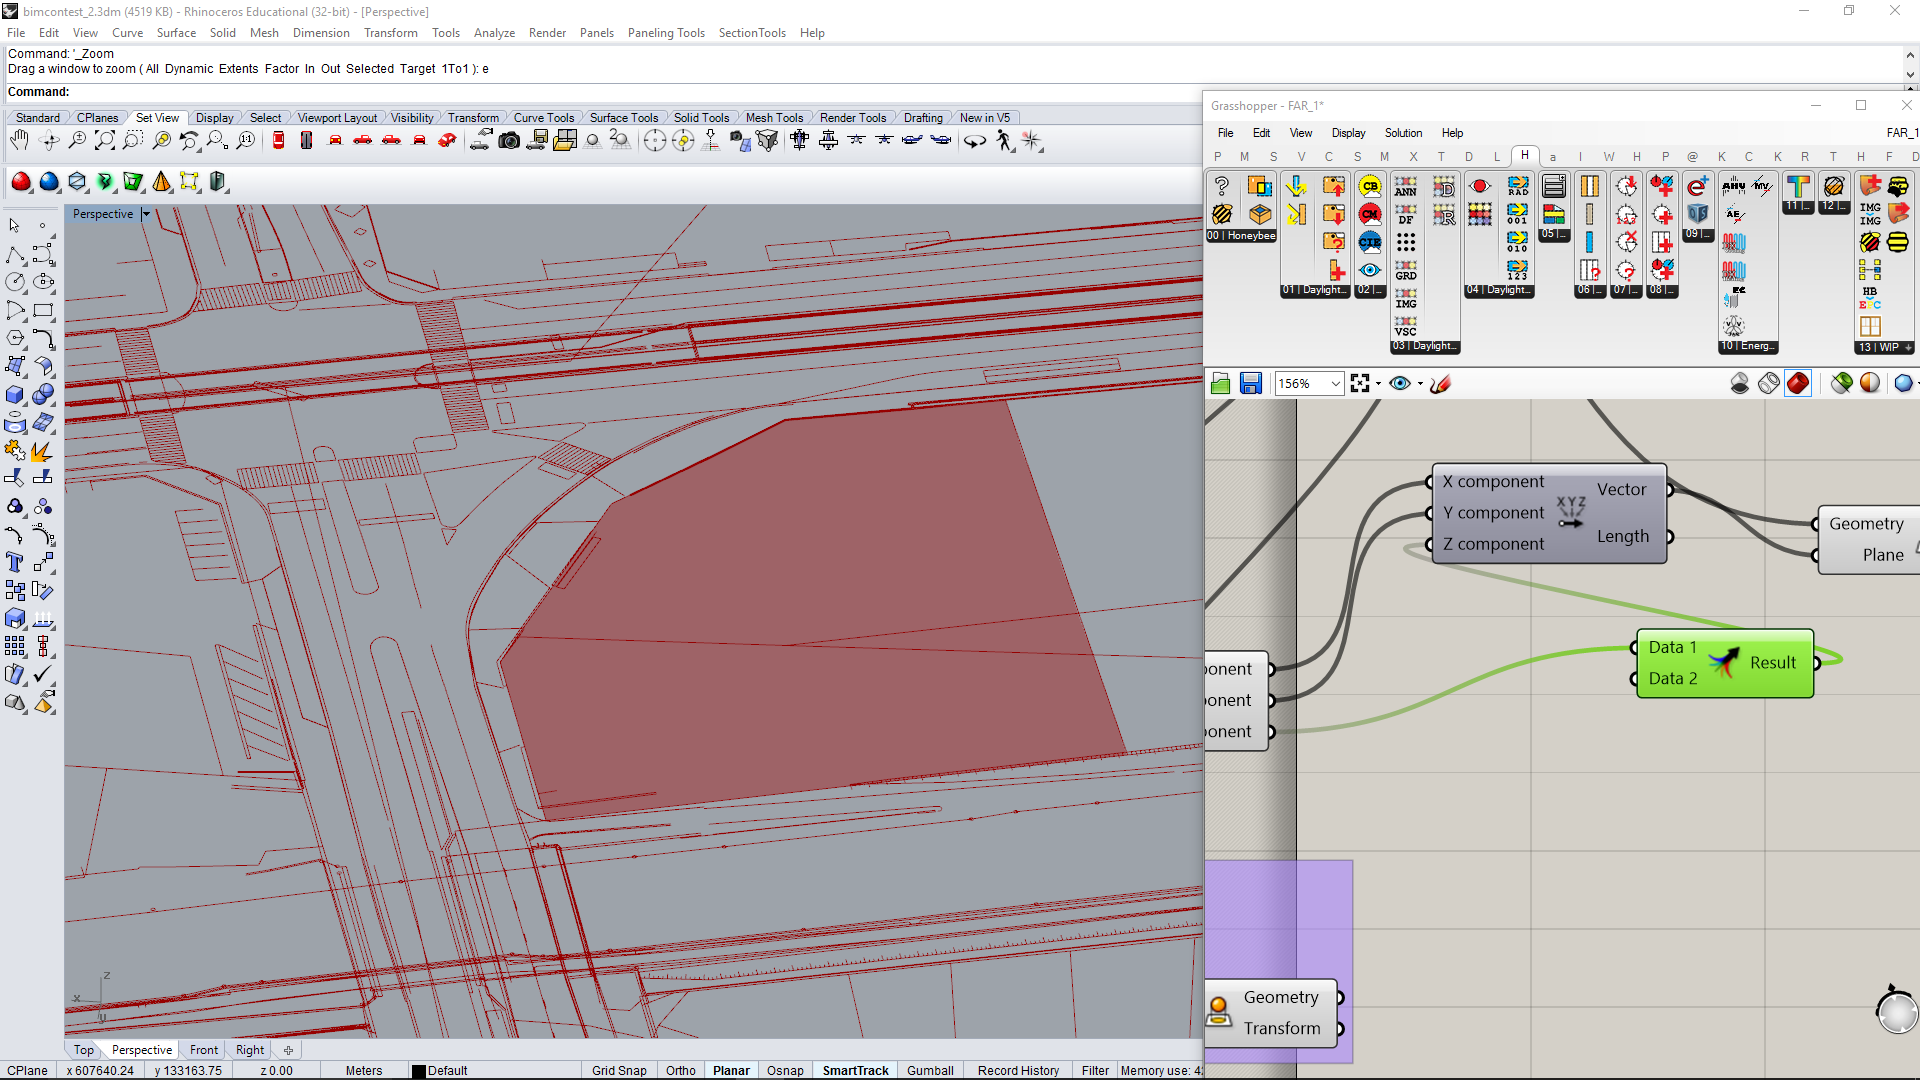The image size is (1920, 1080).
Task: Open the Perspective viewport dropdown arrow
Action: pos(146,214)
